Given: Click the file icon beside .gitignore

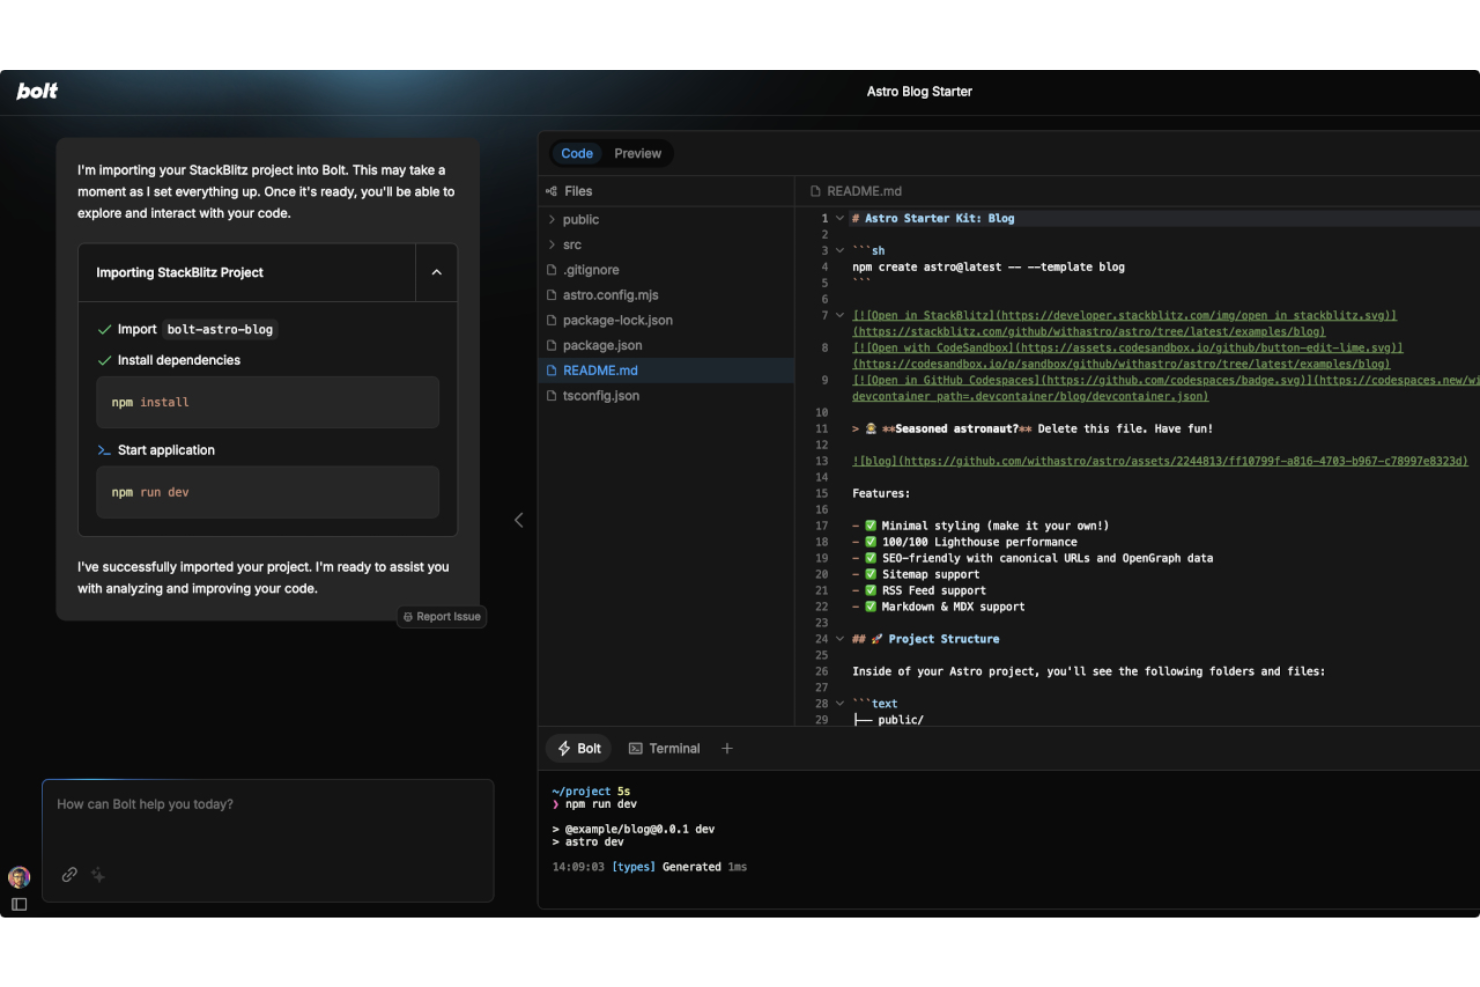Looking at the screenshot, I should click(x=551, y=270).
